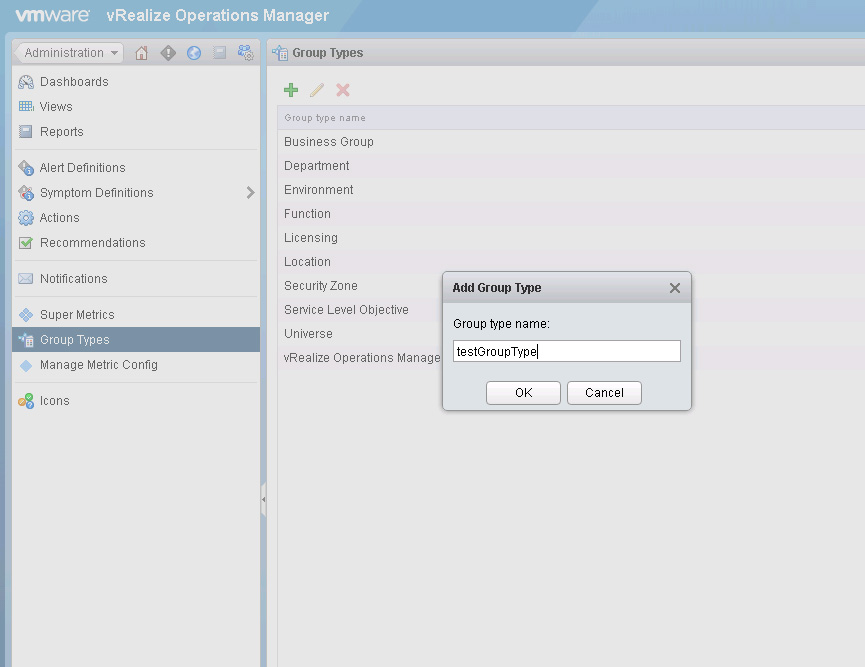865x667 pixels.
Task: Open Symptom Definitions in sidebar
Action: pyautogui.click(x=97, y=193)
